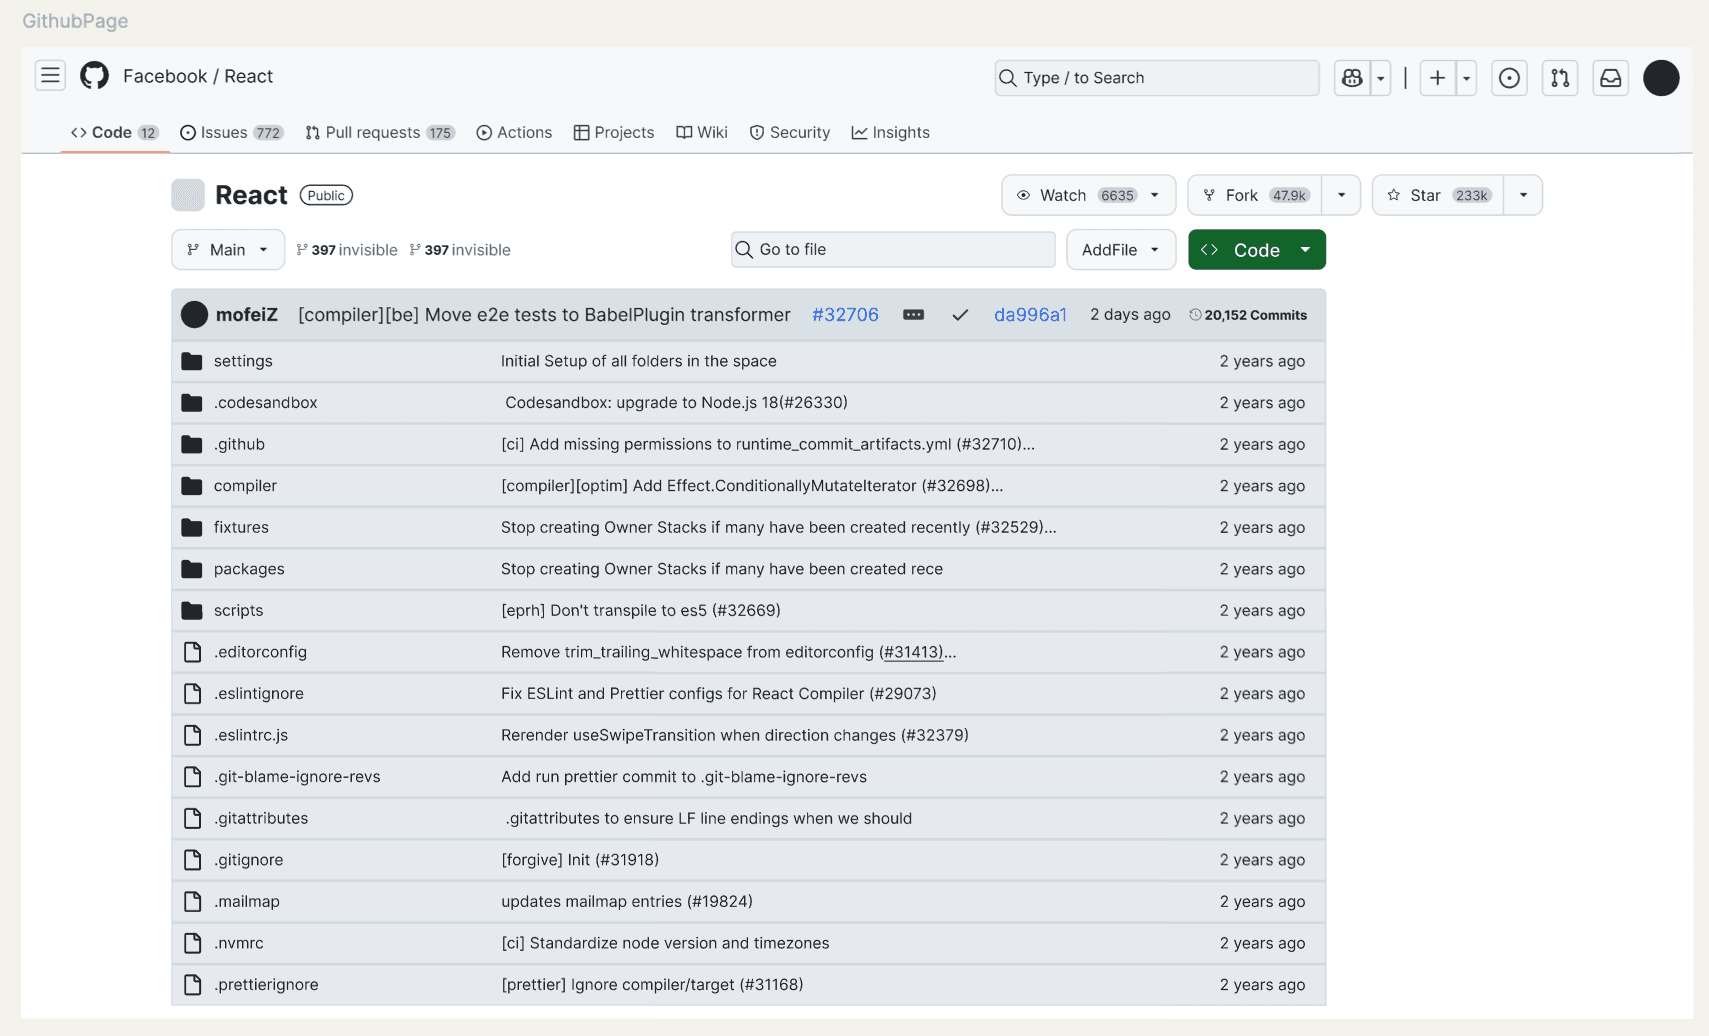Open the hamburger navigation menu
This screenshot has width=1709, height=1036.
click(50, 76)
